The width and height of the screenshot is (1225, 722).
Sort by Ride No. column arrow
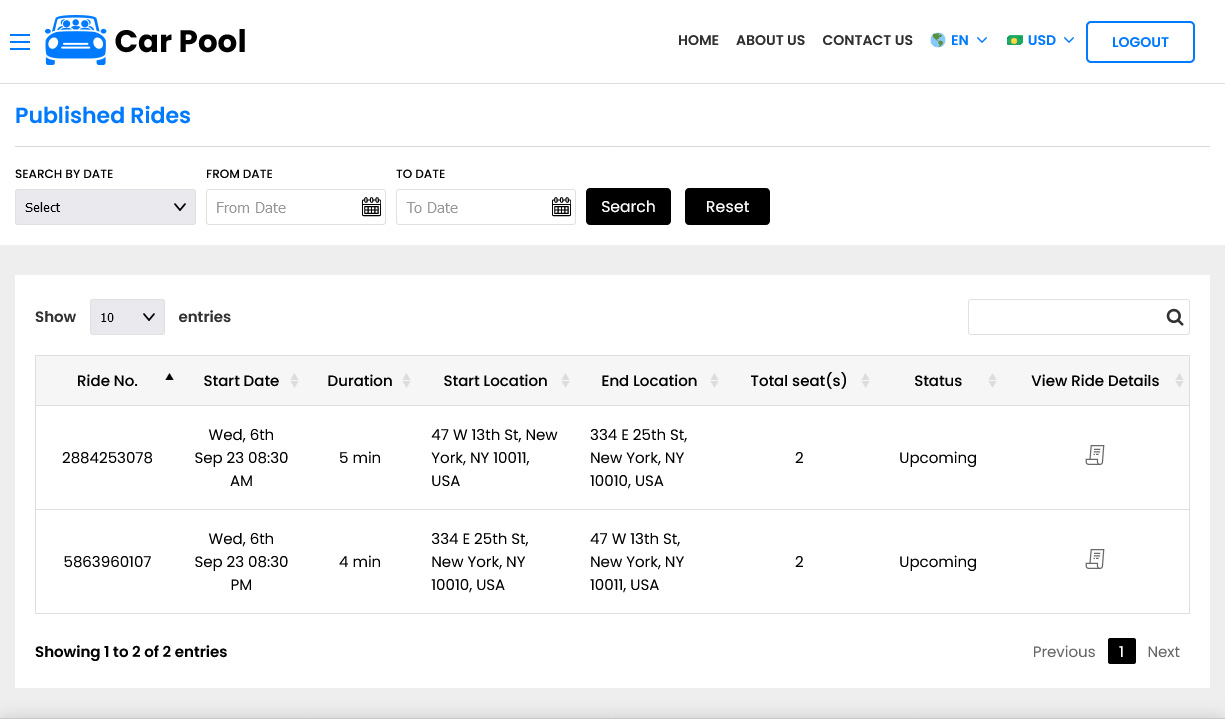pyautogui.click(x=169, y=377)
